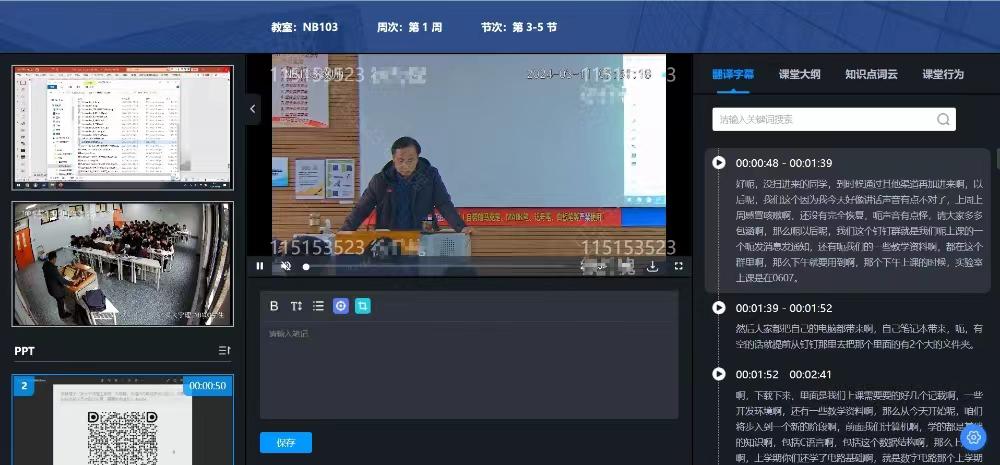Click the video progress bar handle
1000x465 pixels.
click(306, 267)
